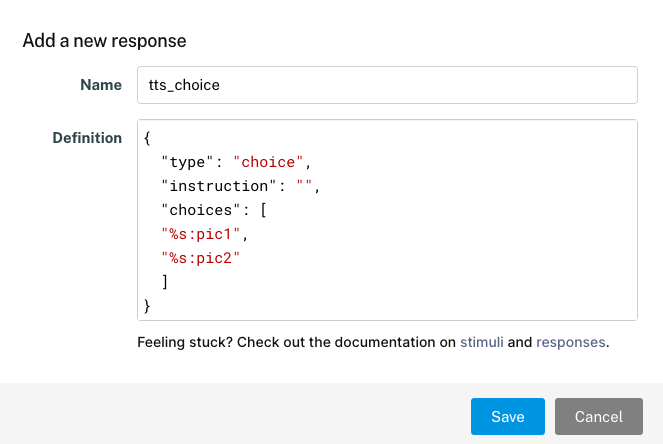Viewport: 663px width, 444px height.
Task: Click the opening square bracket after choices
Action: click(263, 210)
